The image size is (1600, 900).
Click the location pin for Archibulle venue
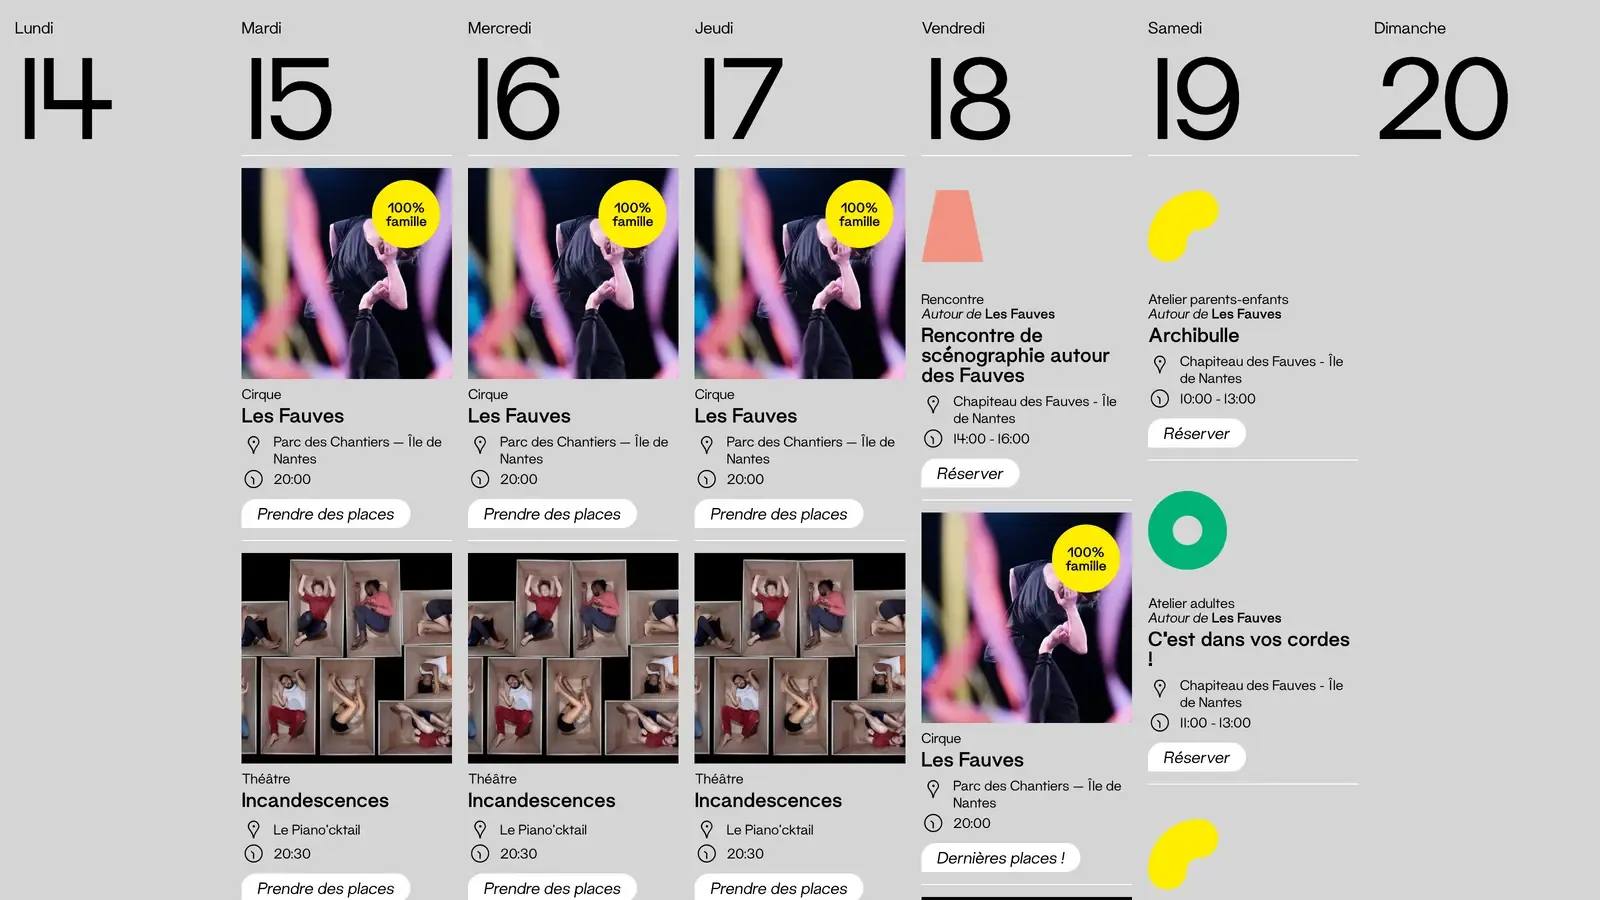1160,365
